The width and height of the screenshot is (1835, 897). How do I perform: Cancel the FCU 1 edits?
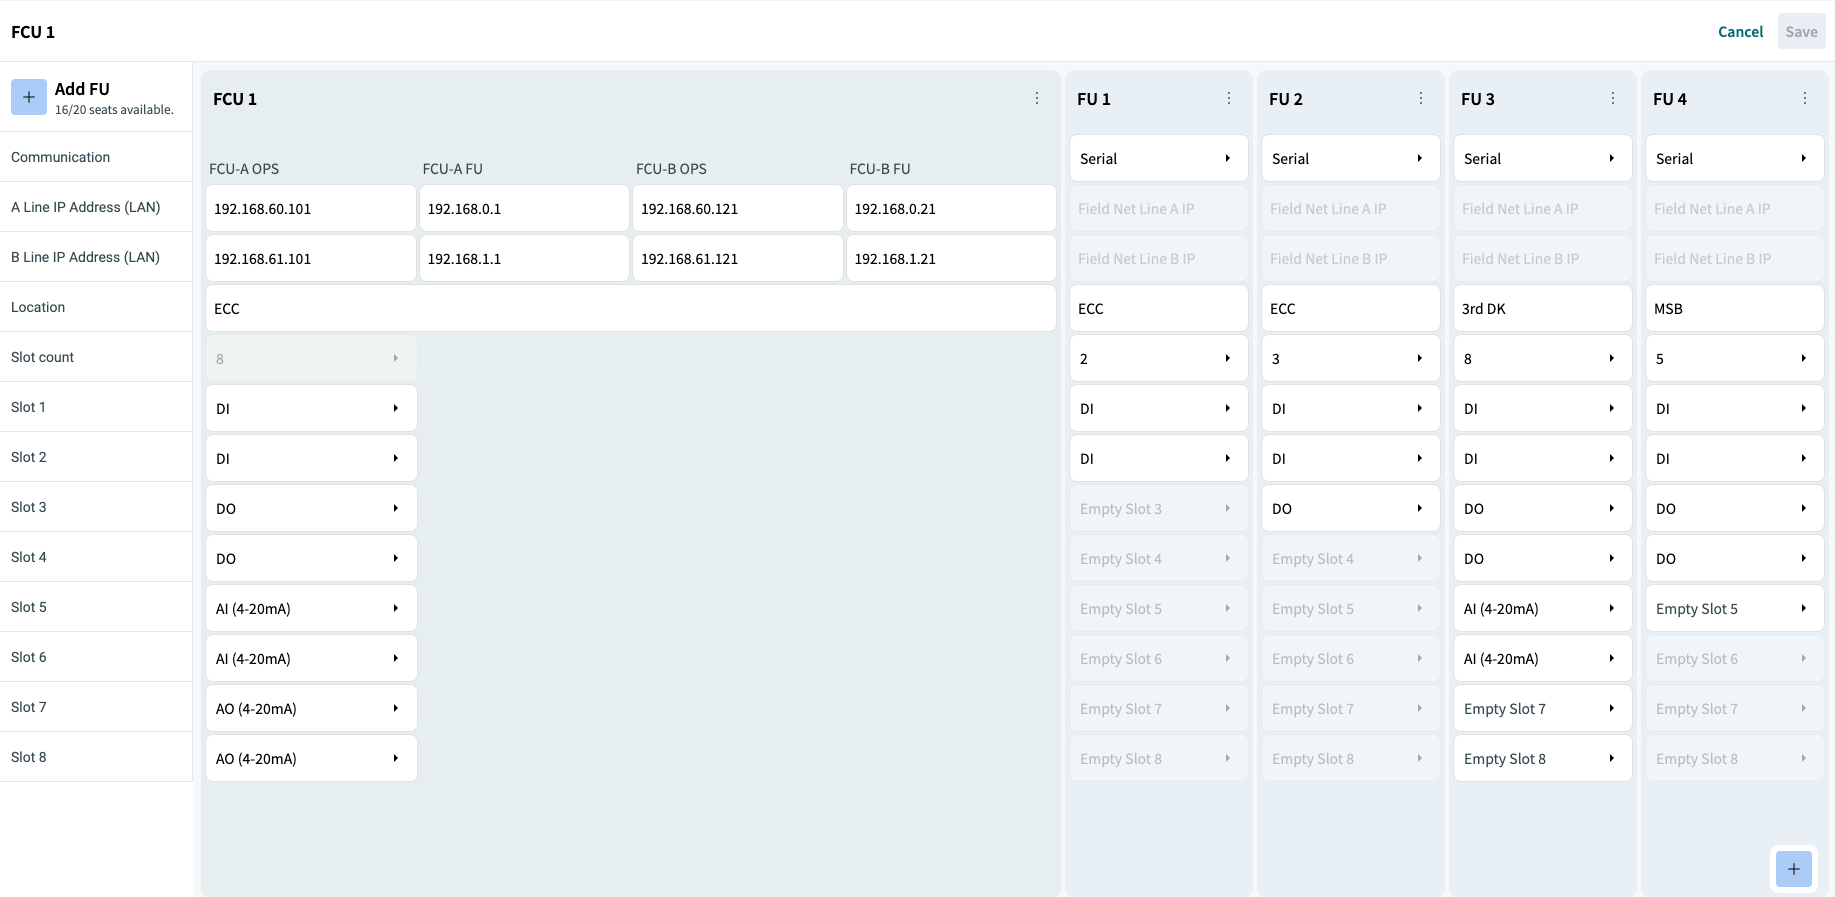click(1740, 32)
